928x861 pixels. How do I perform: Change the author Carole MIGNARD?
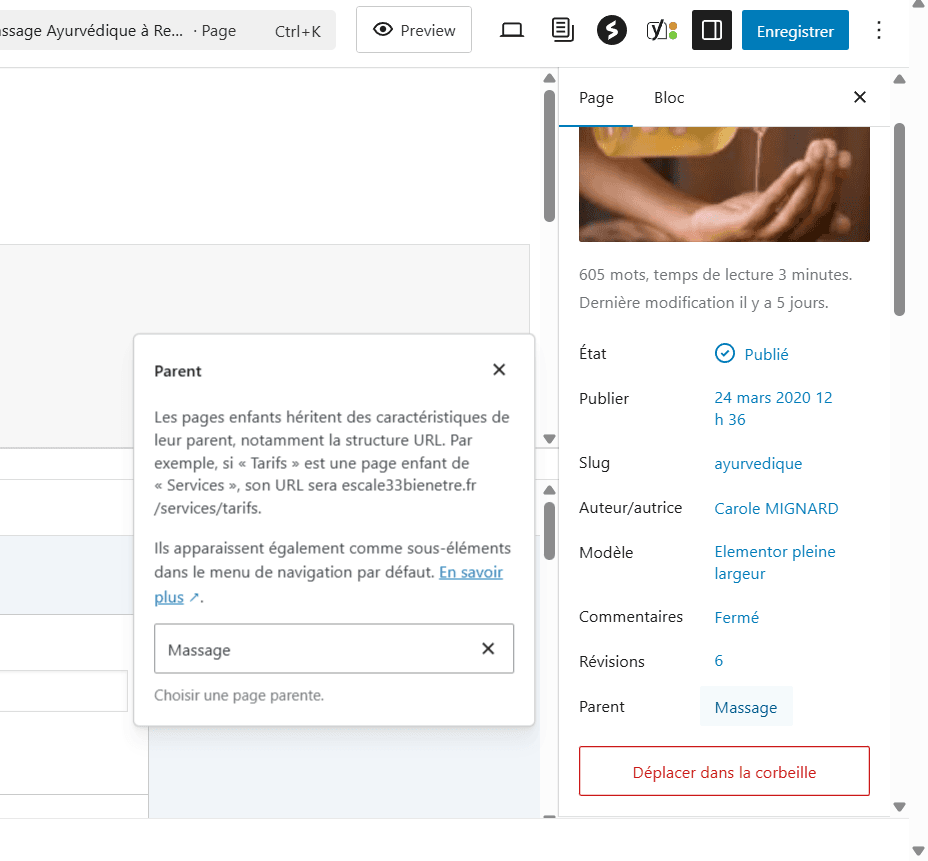coord(776,508)
